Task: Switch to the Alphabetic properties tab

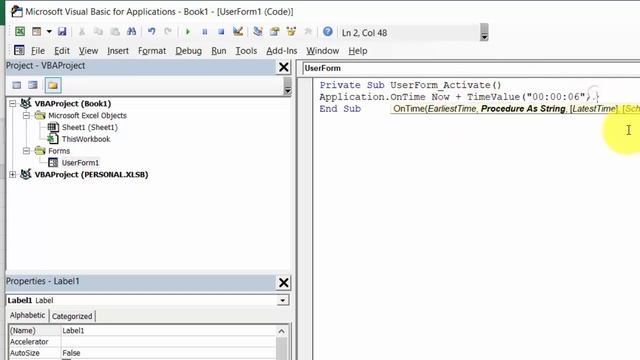Action: [27, 316]
